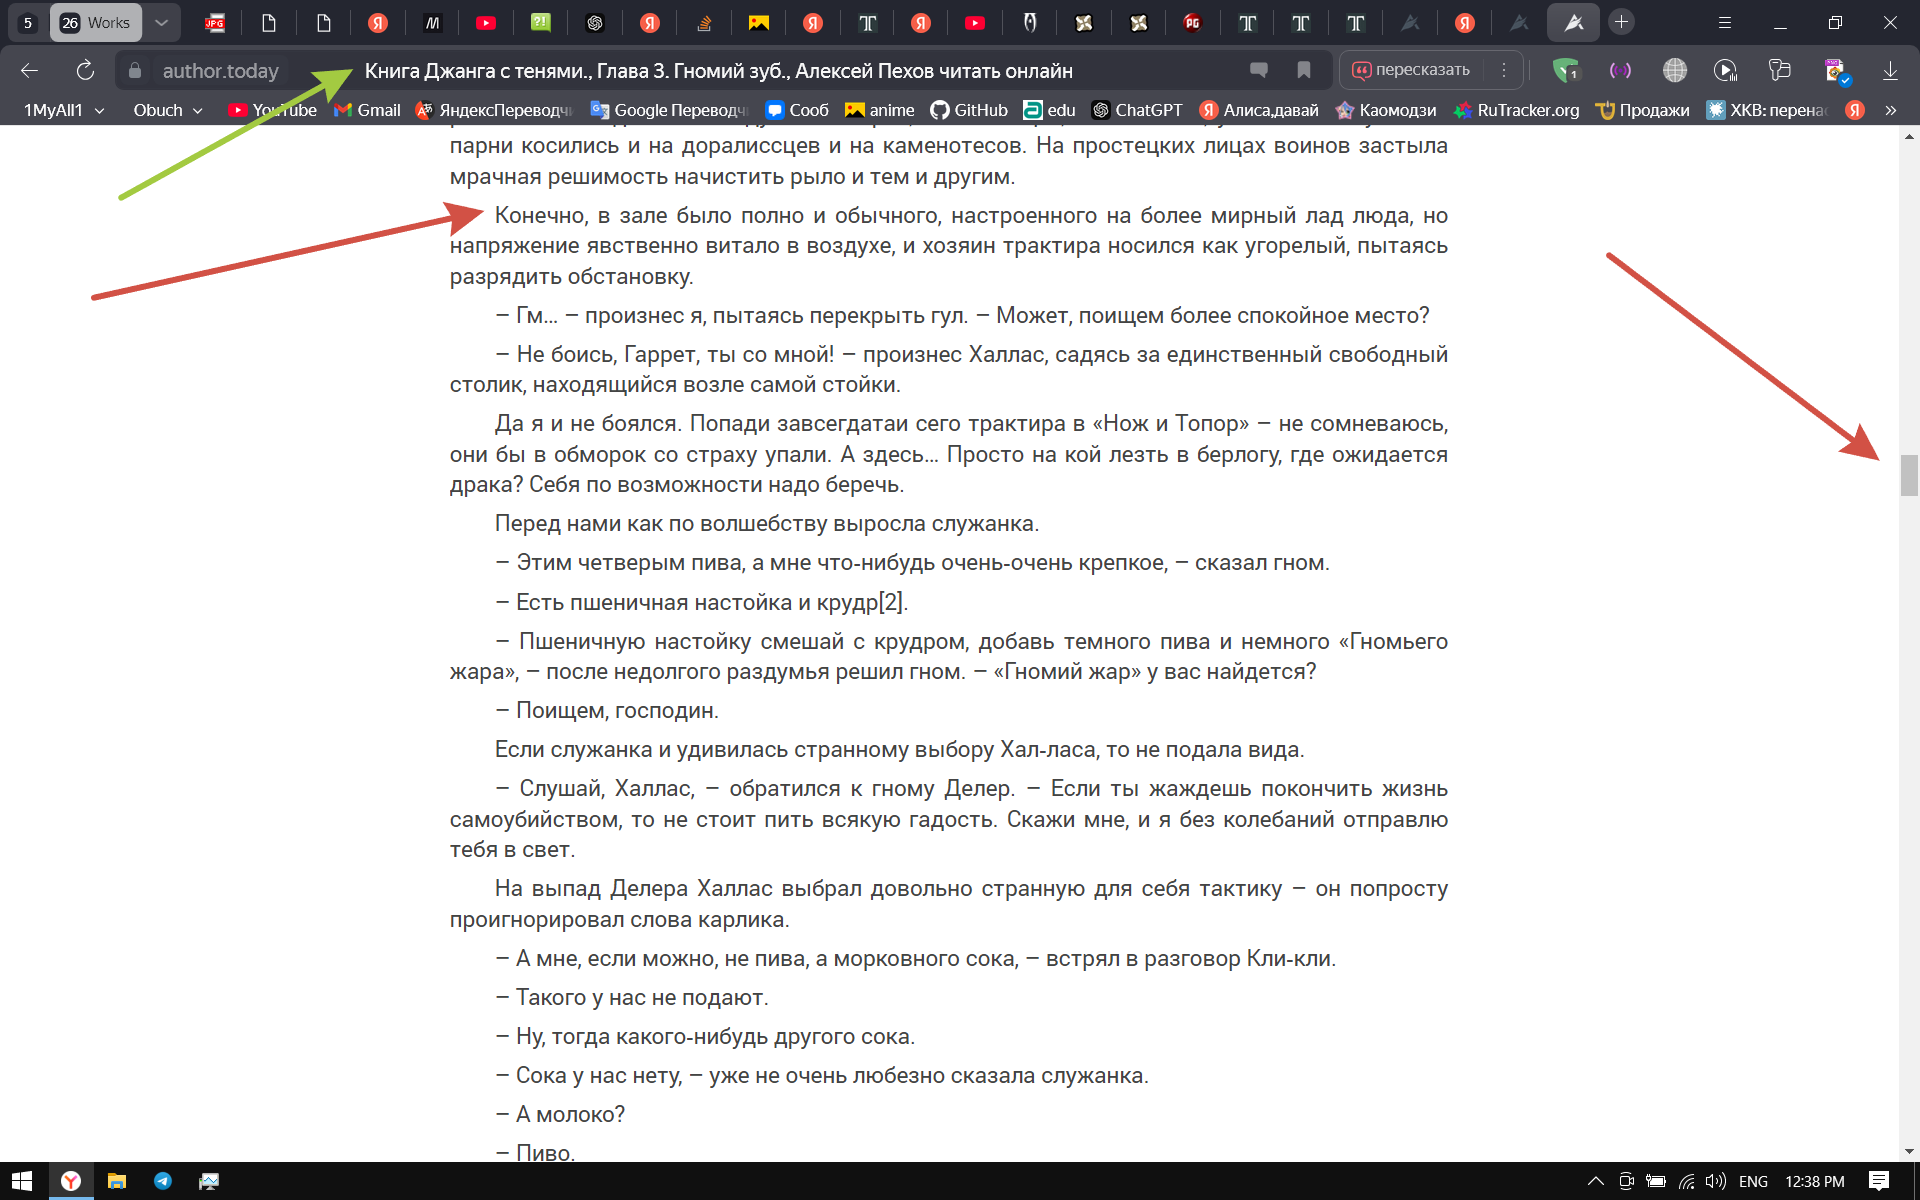The image size is (1920, 1200).
Task: Click the author.today address field
Action: tap(220, 70)
